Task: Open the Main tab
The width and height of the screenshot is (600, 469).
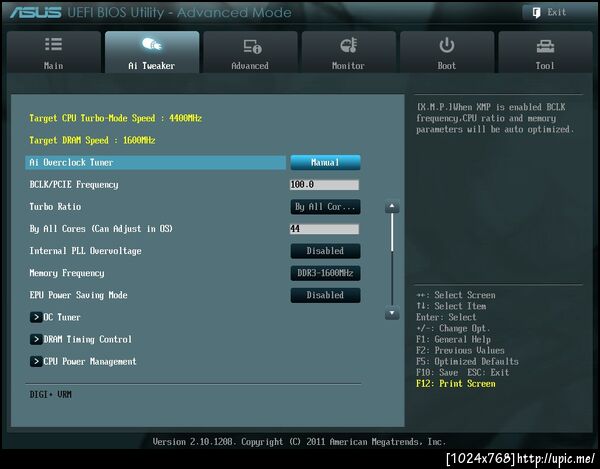Action: 54,52
